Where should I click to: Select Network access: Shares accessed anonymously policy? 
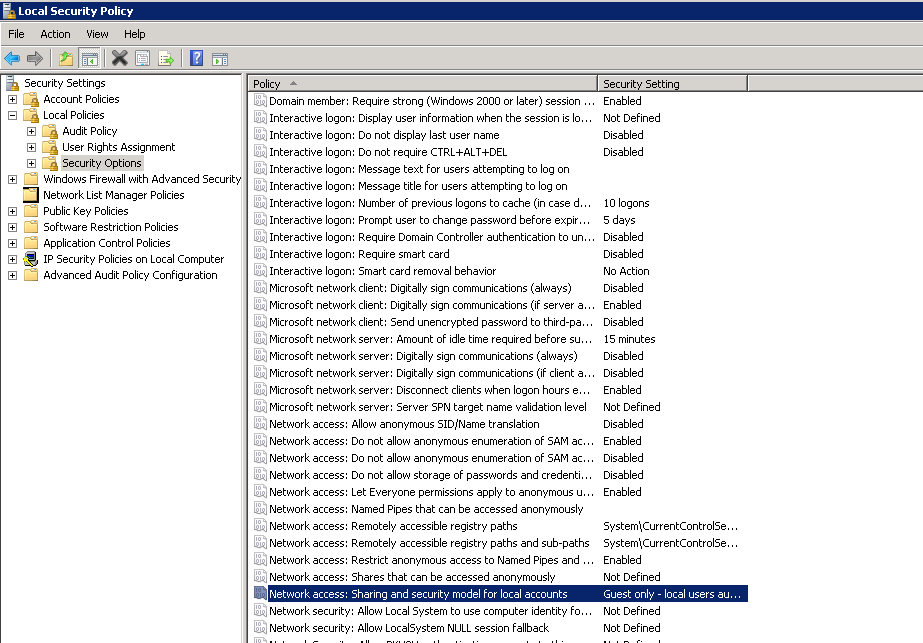(411, 577)
